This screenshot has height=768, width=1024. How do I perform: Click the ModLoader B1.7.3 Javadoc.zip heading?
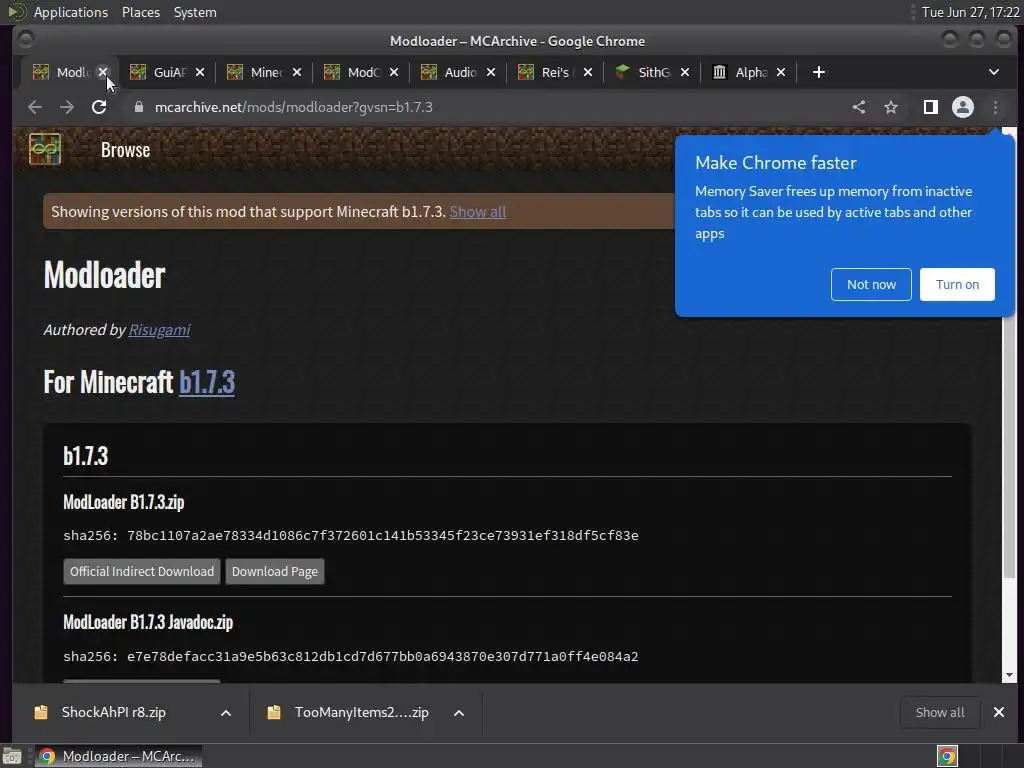pos(148,622)
